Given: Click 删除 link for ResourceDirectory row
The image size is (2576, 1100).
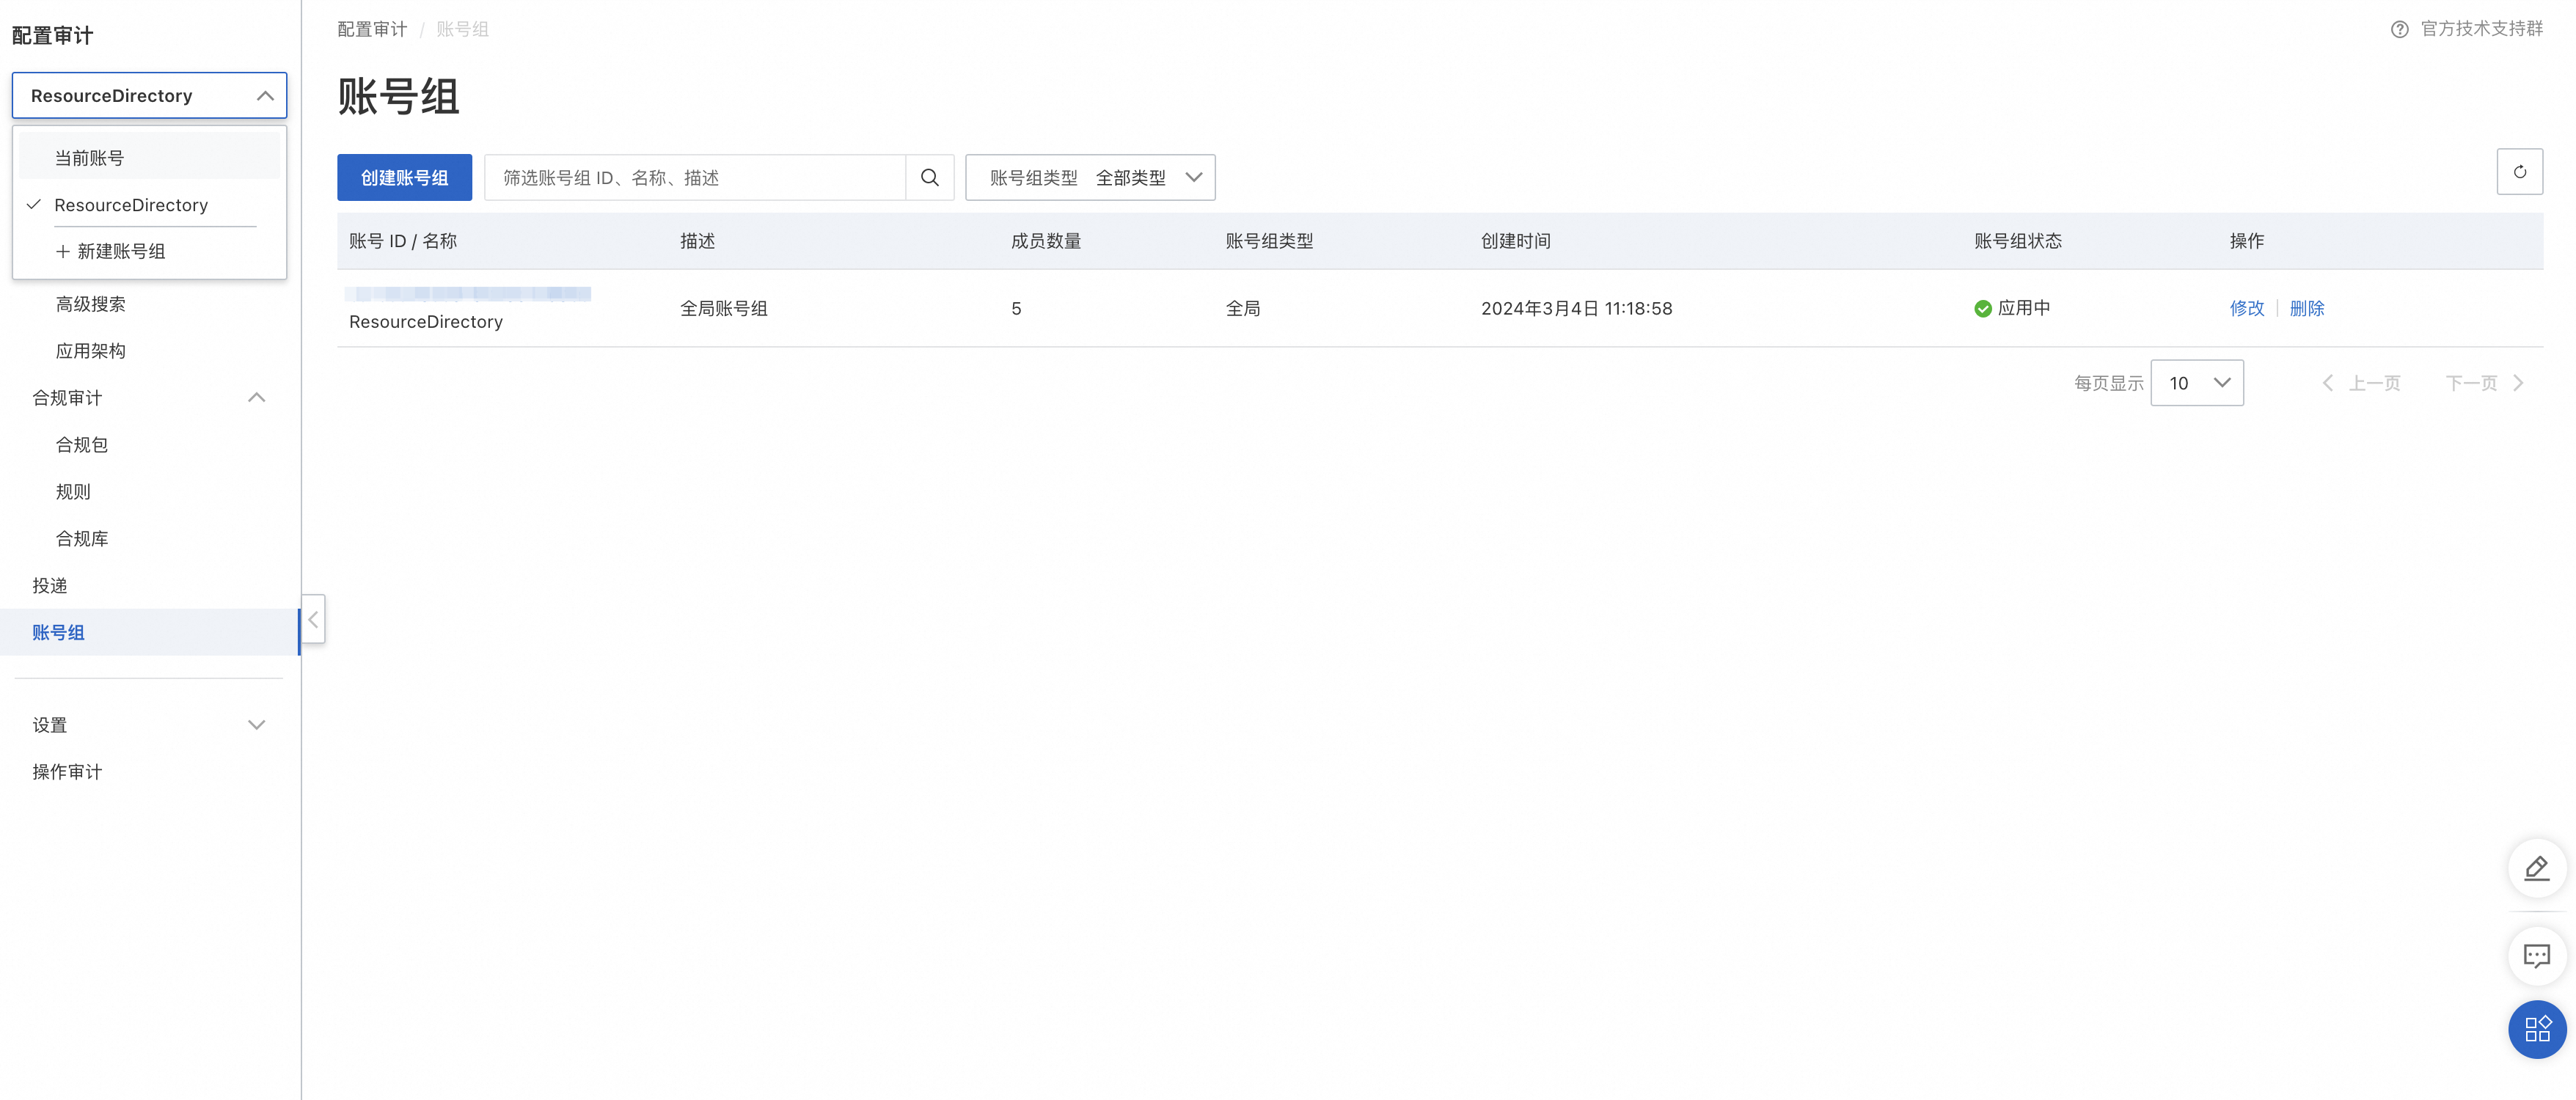Looking at the screenshot, I should [2305, 308].
